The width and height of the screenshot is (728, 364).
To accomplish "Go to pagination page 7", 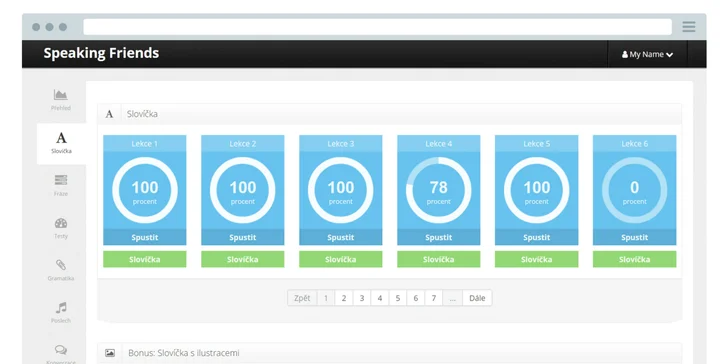I will coord(434,298).
